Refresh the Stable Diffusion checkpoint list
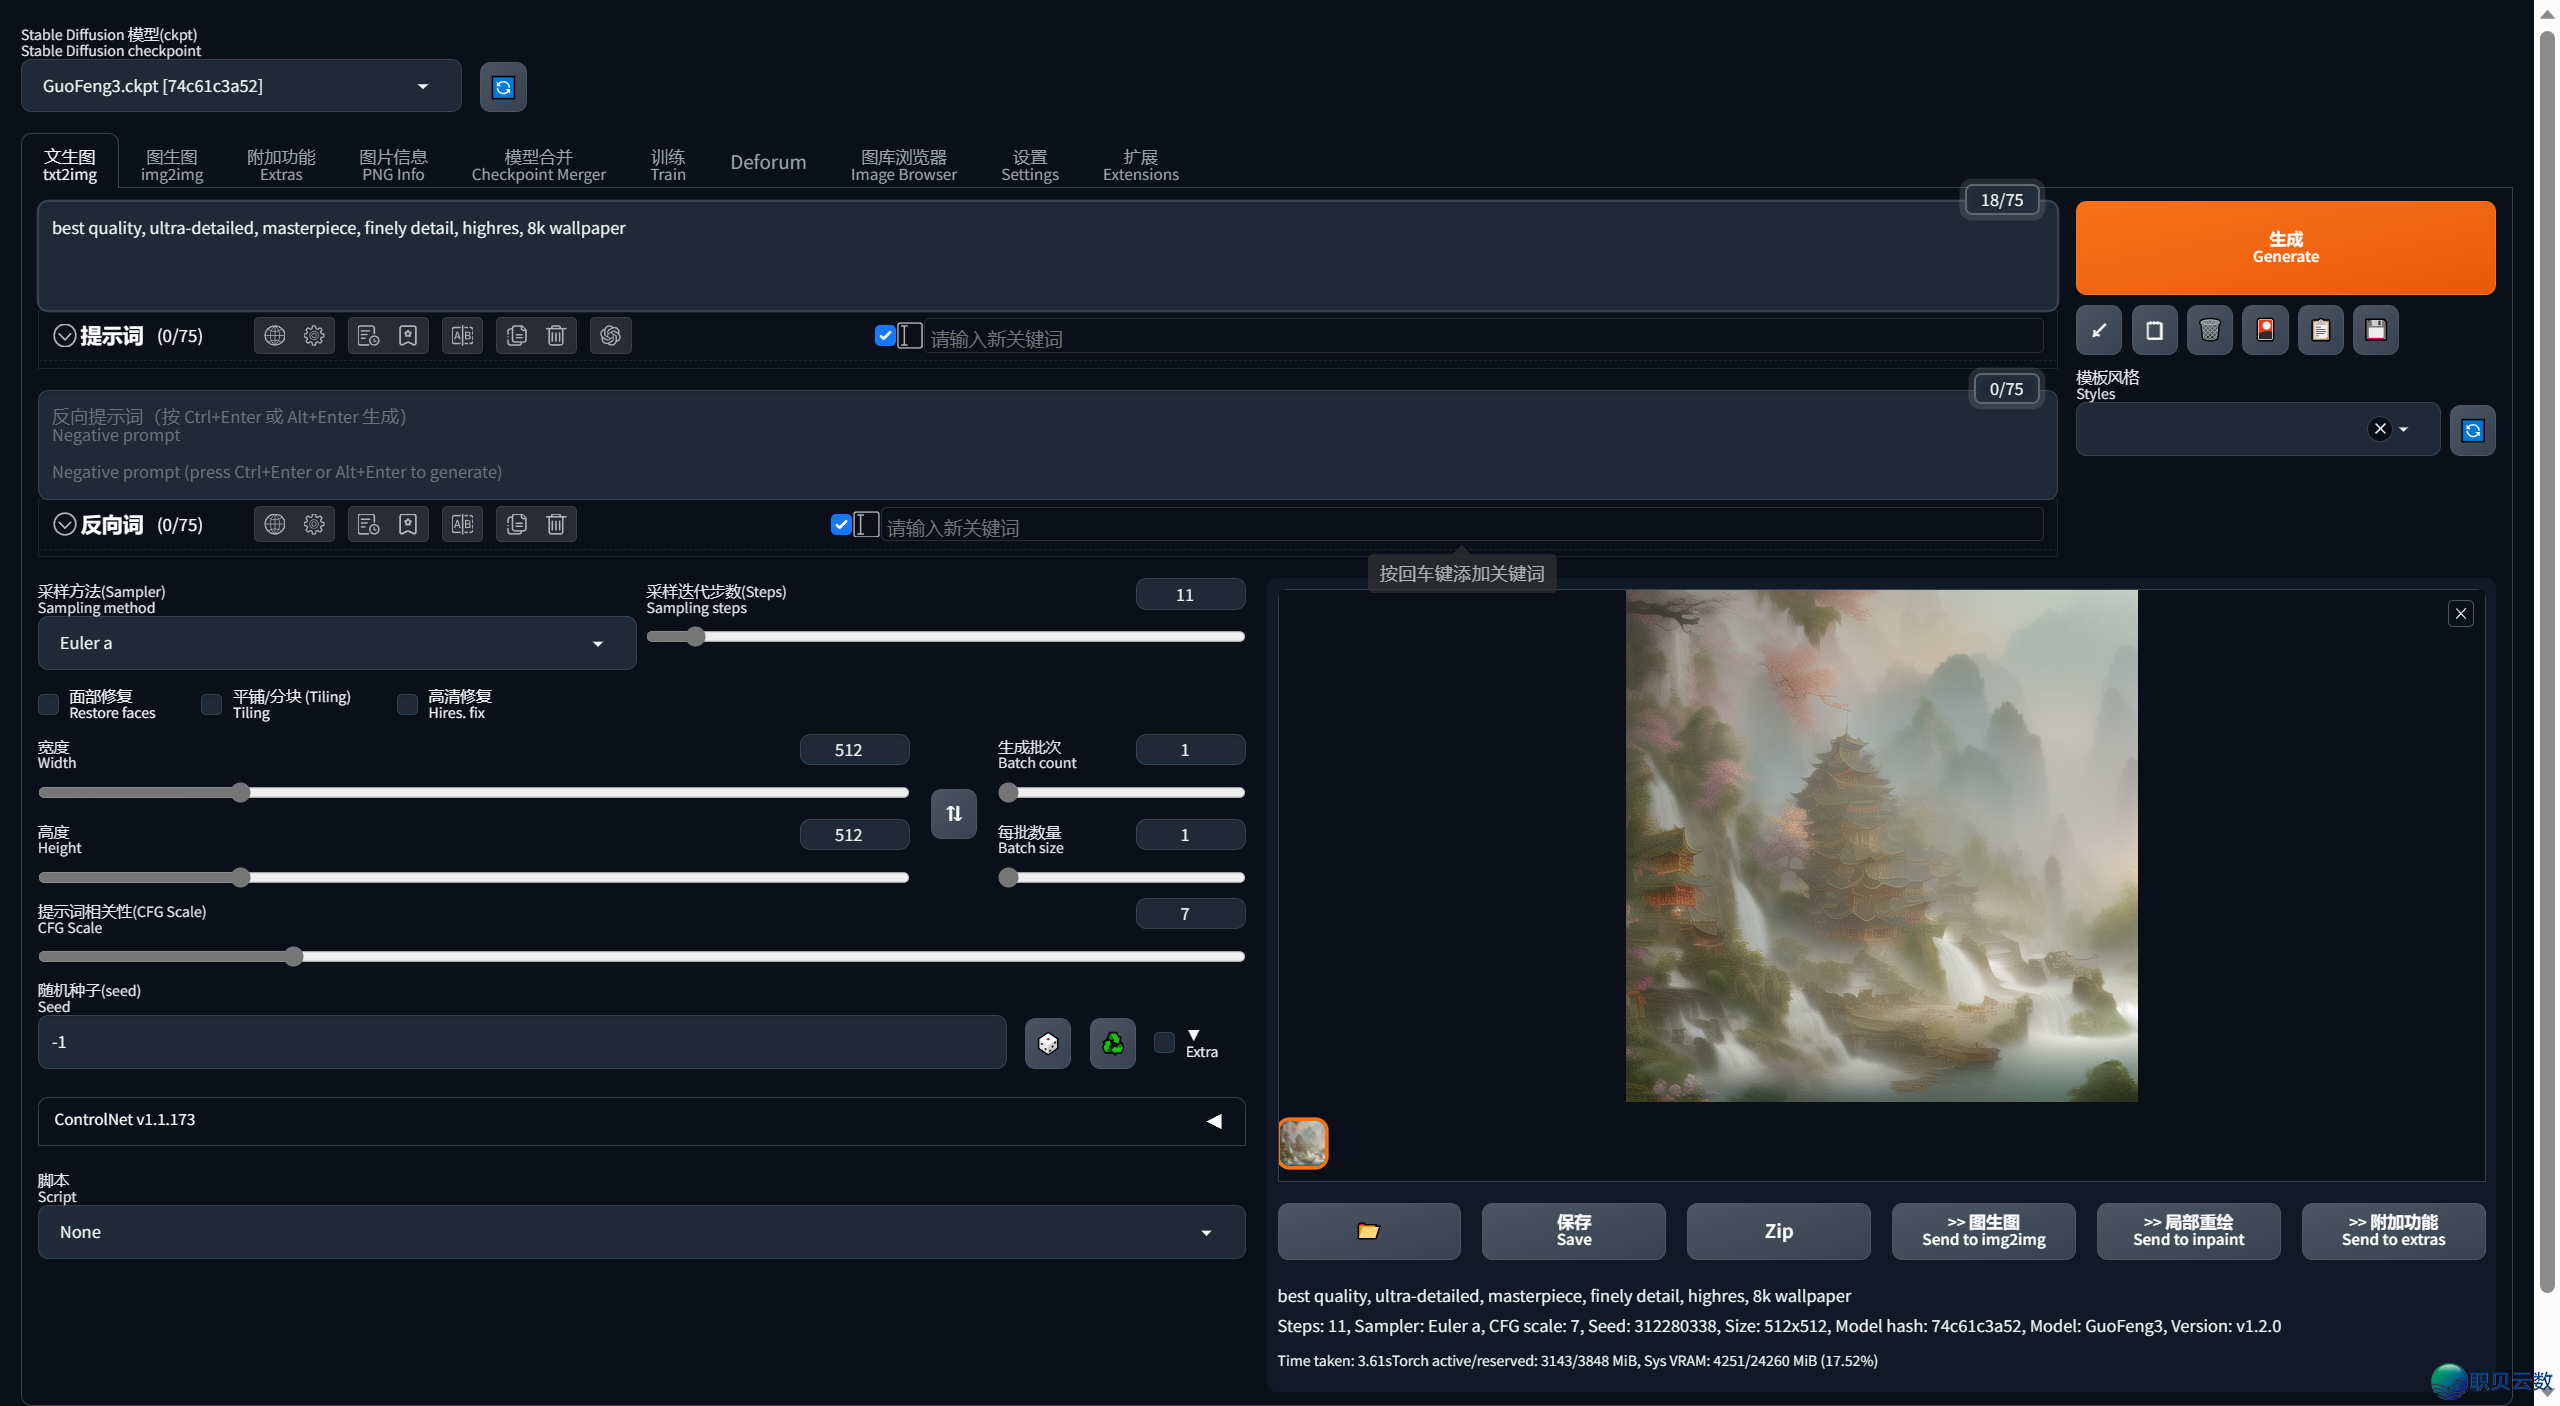 503,87
